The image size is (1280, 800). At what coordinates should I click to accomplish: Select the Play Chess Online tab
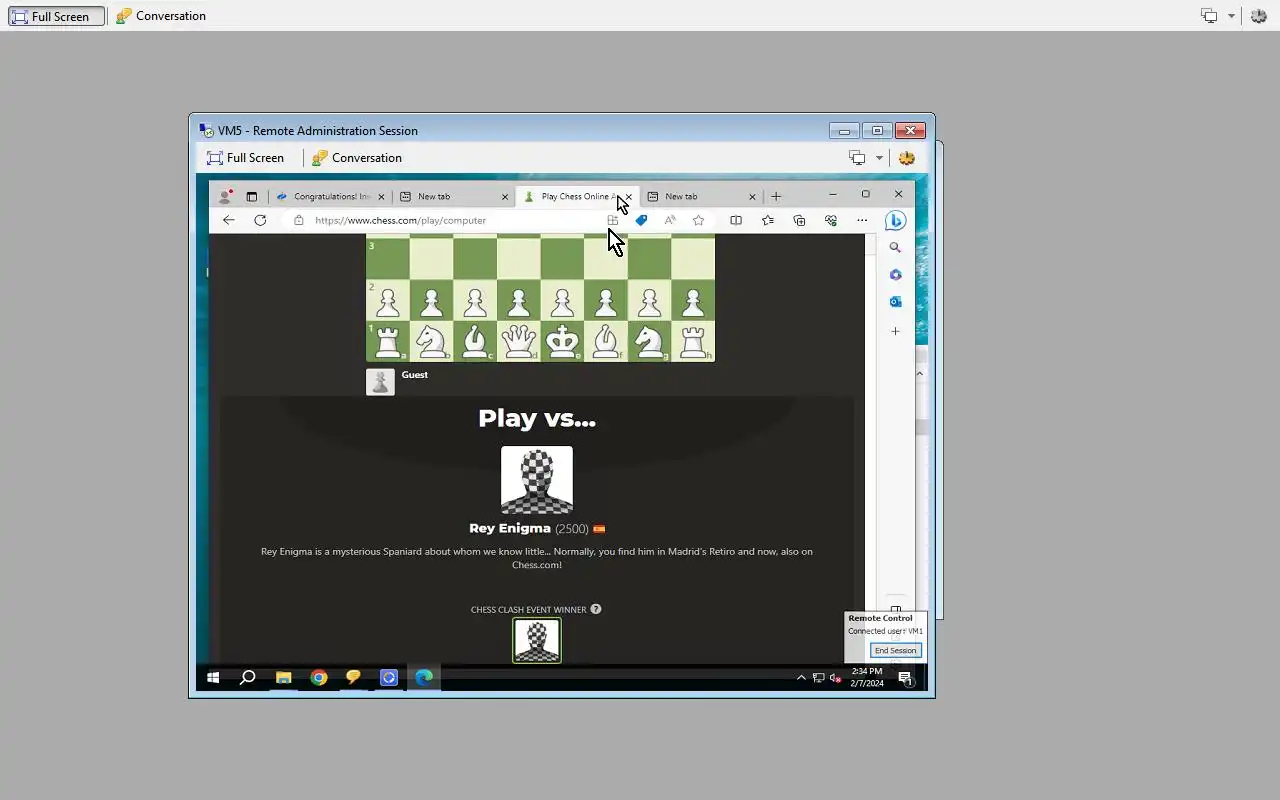click(x=576, y=196)
